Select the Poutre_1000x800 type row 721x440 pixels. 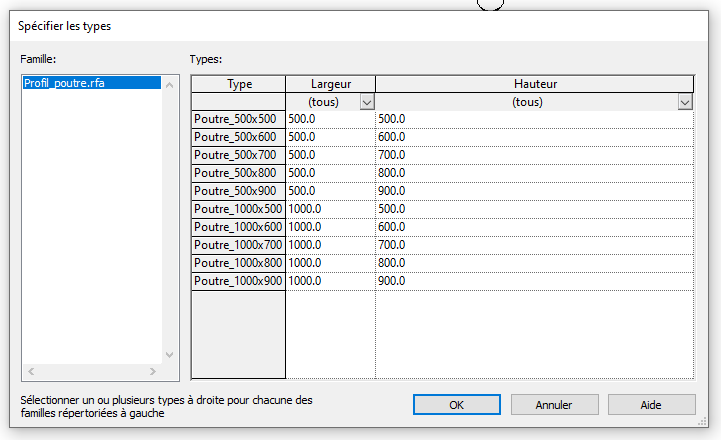pos(238,263)
